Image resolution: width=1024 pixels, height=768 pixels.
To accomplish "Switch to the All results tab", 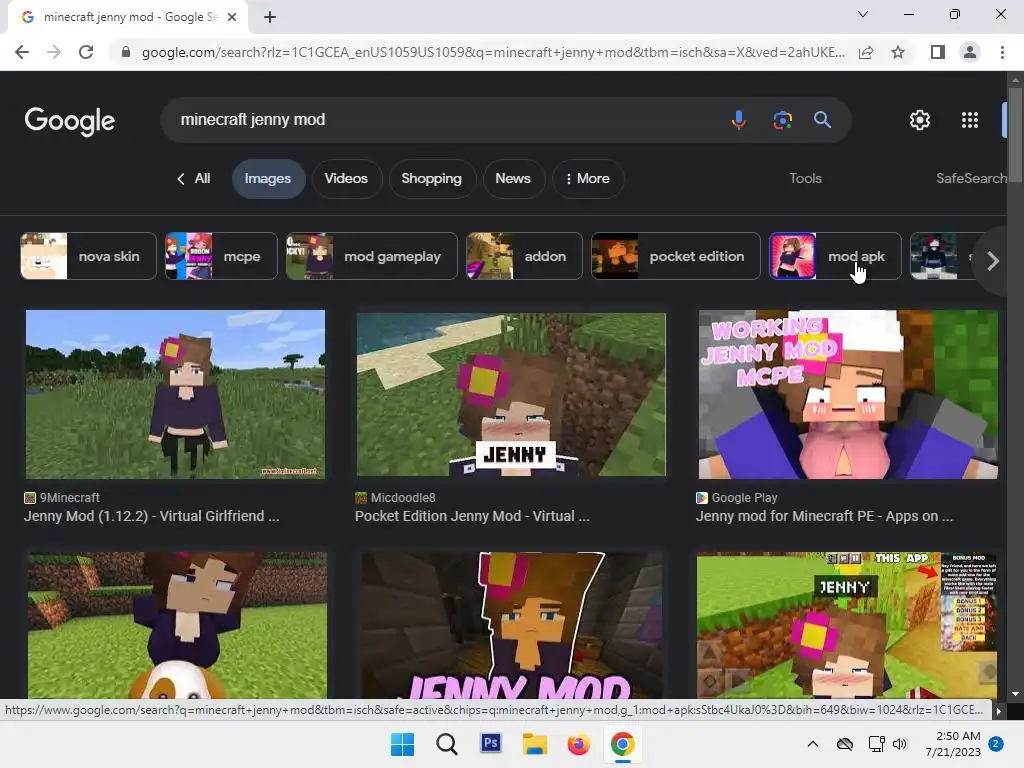I will tap(194, 178).
